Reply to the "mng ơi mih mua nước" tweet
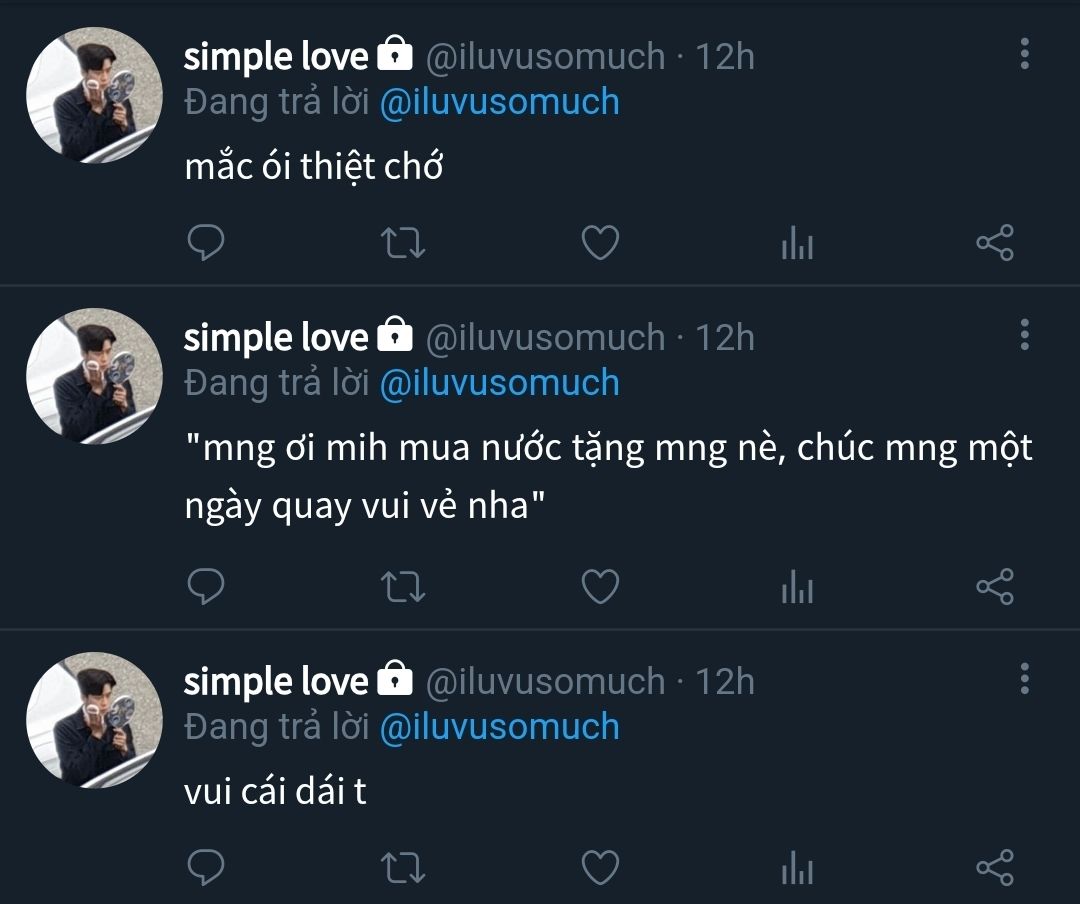Viewport: 1080px width, 904px height. point(206,586)
